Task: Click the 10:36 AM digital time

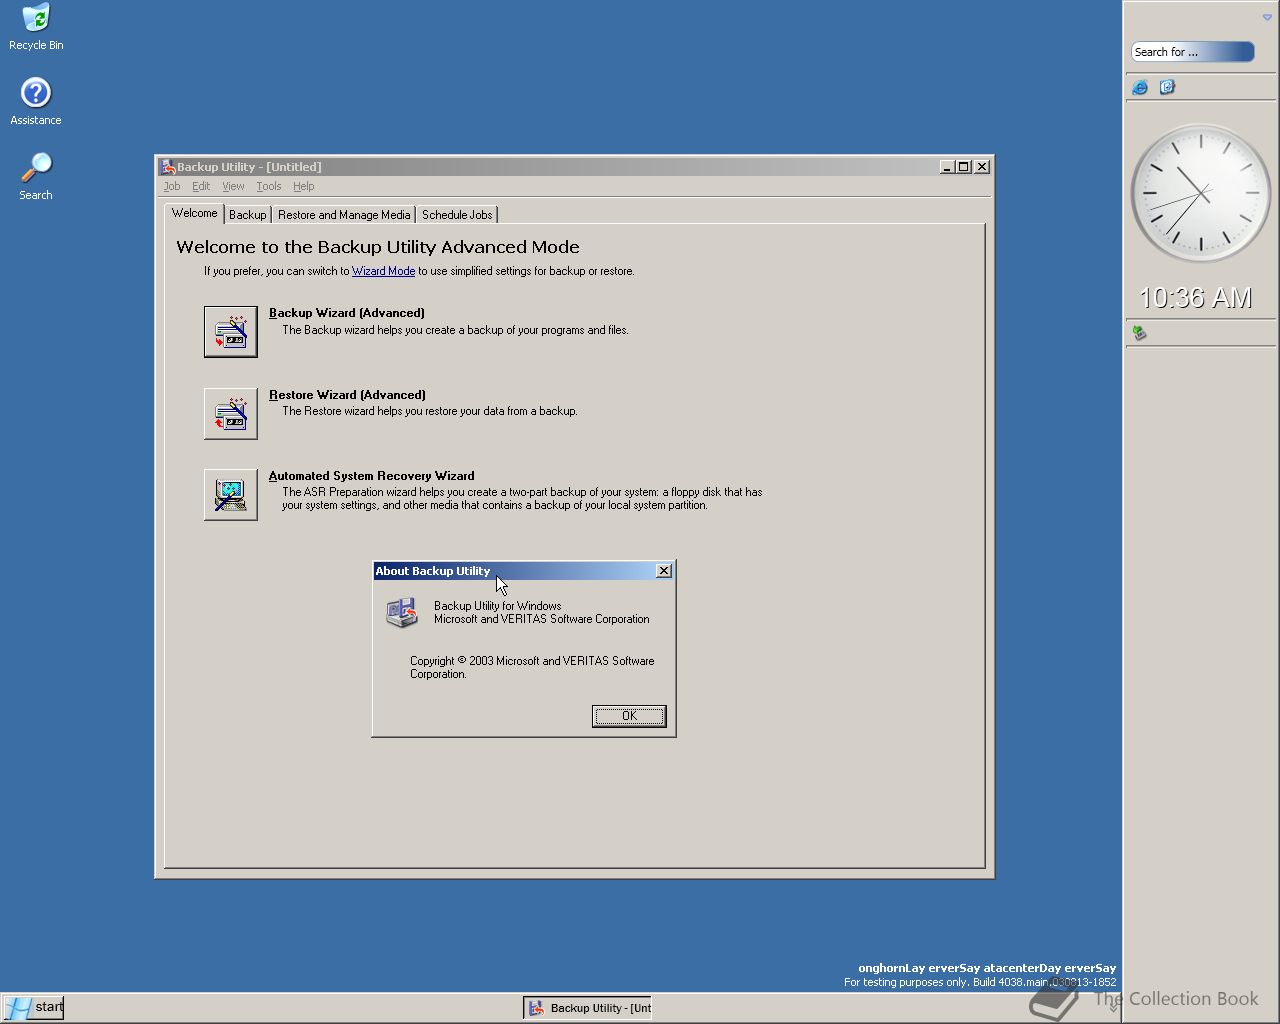Action: [x=1196, y=298]
